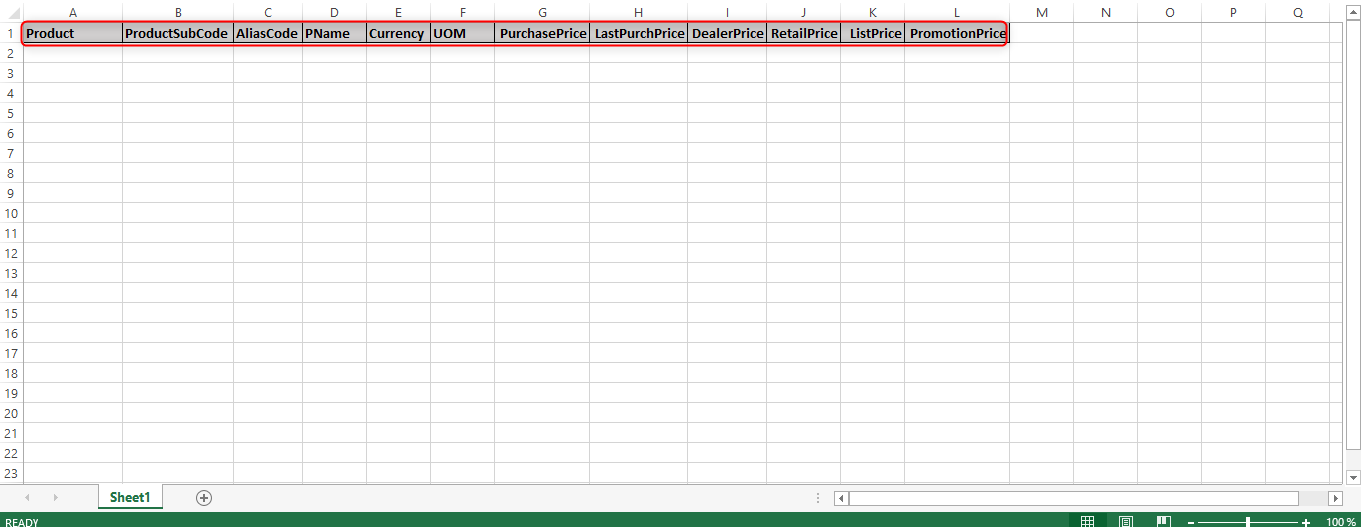1361x527 pixels.
Task: Click the READY status indicator
Action: coord(22,522)
